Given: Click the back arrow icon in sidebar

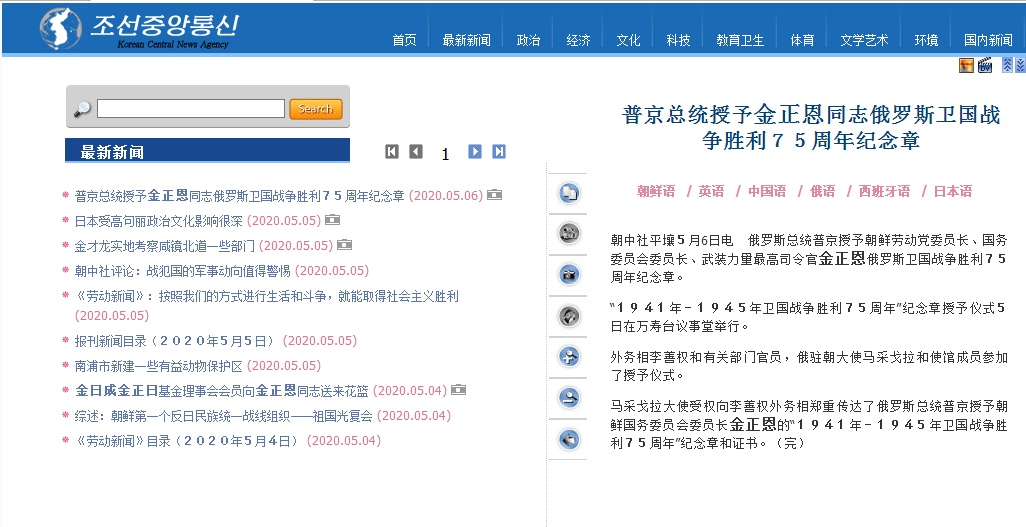Looking at the screenshot, I should coord(569,439).
